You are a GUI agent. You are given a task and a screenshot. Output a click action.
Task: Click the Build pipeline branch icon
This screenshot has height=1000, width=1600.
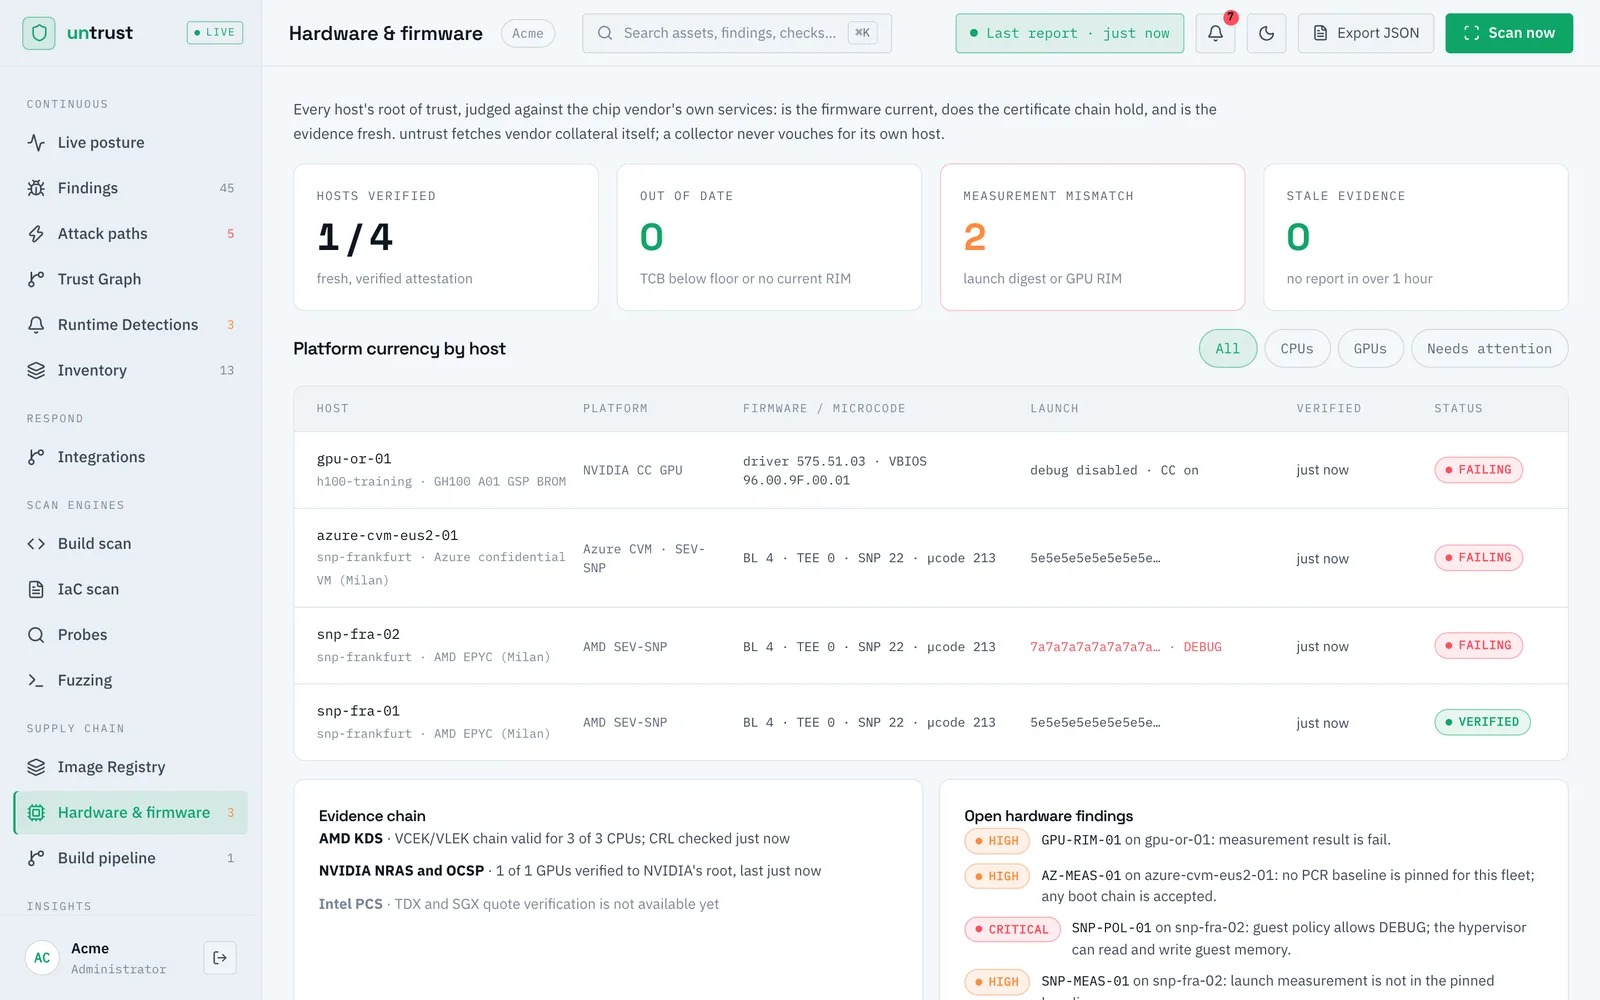[x=36, y=858]
